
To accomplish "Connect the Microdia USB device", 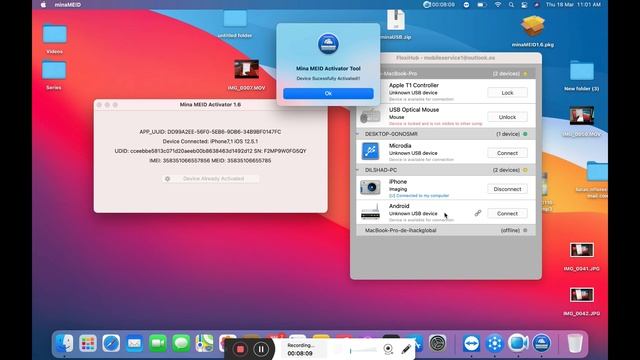I will coord(507,153).
